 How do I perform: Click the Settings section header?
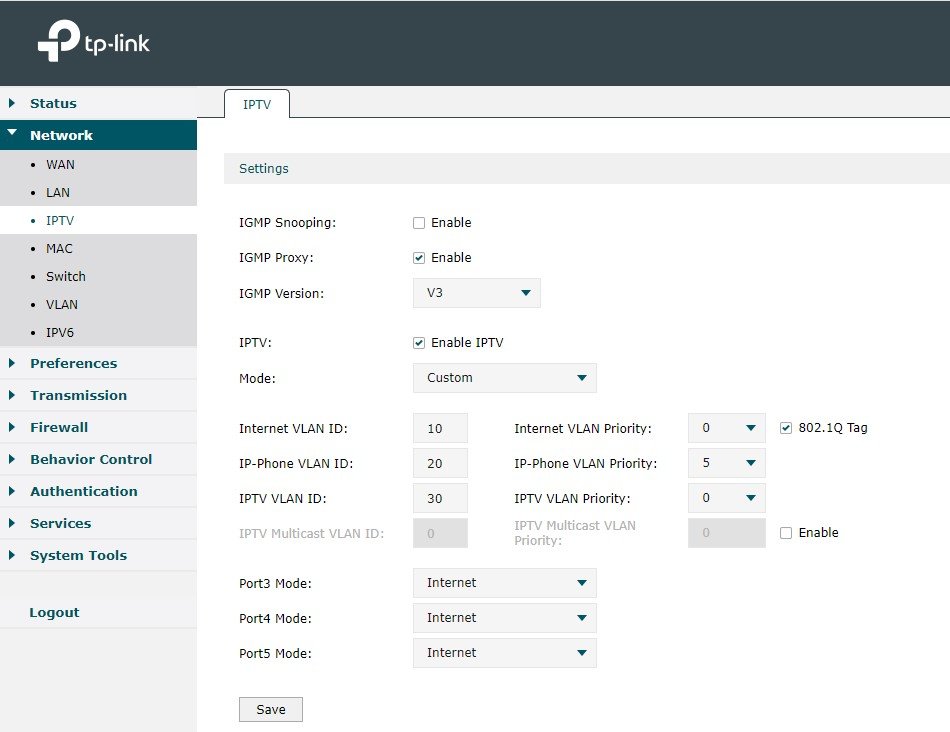pyautogui.click(x=586, y=168)
